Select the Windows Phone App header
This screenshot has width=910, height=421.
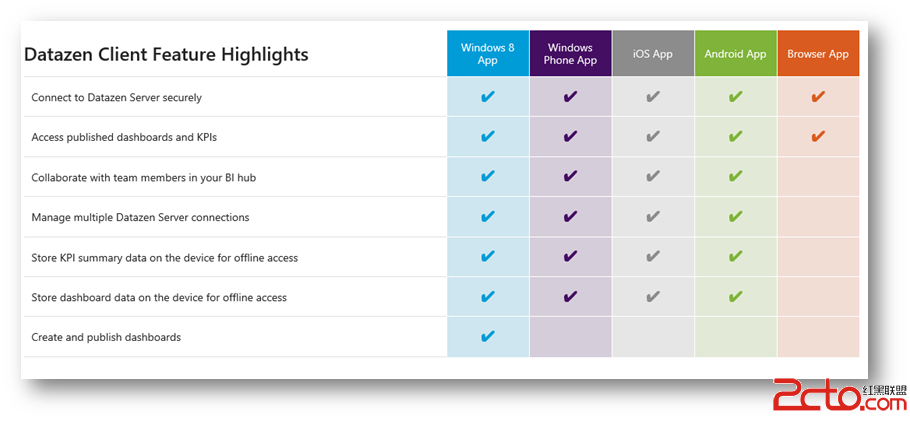click(570, 53)
